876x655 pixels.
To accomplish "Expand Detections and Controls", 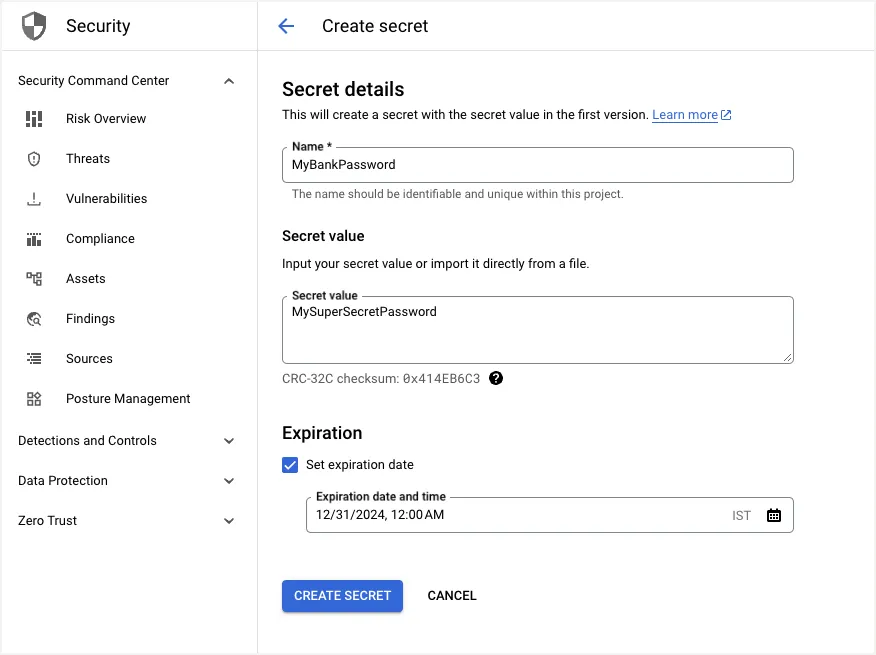I will tap(229, 440).
